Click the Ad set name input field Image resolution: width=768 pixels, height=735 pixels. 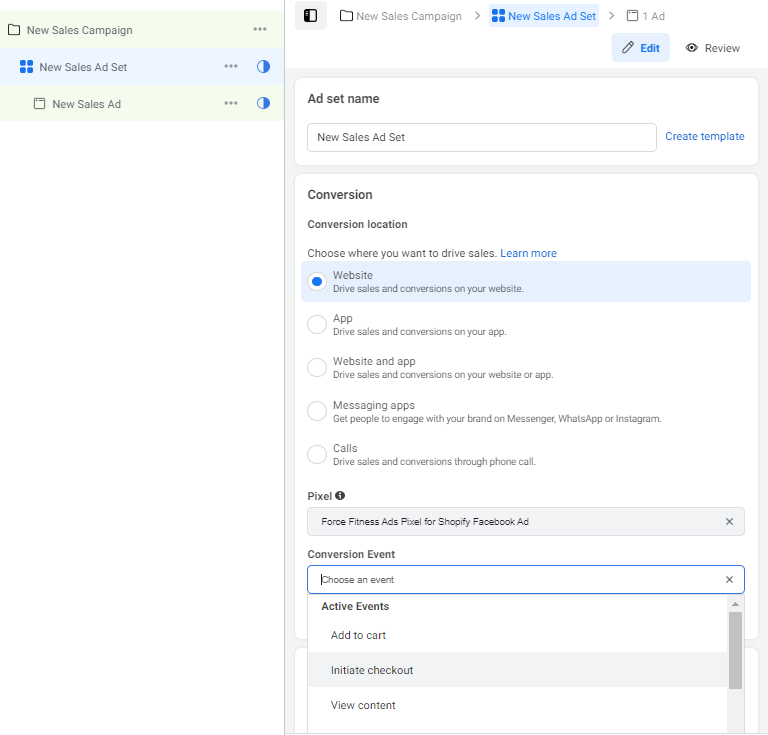[x=481, y=138]
